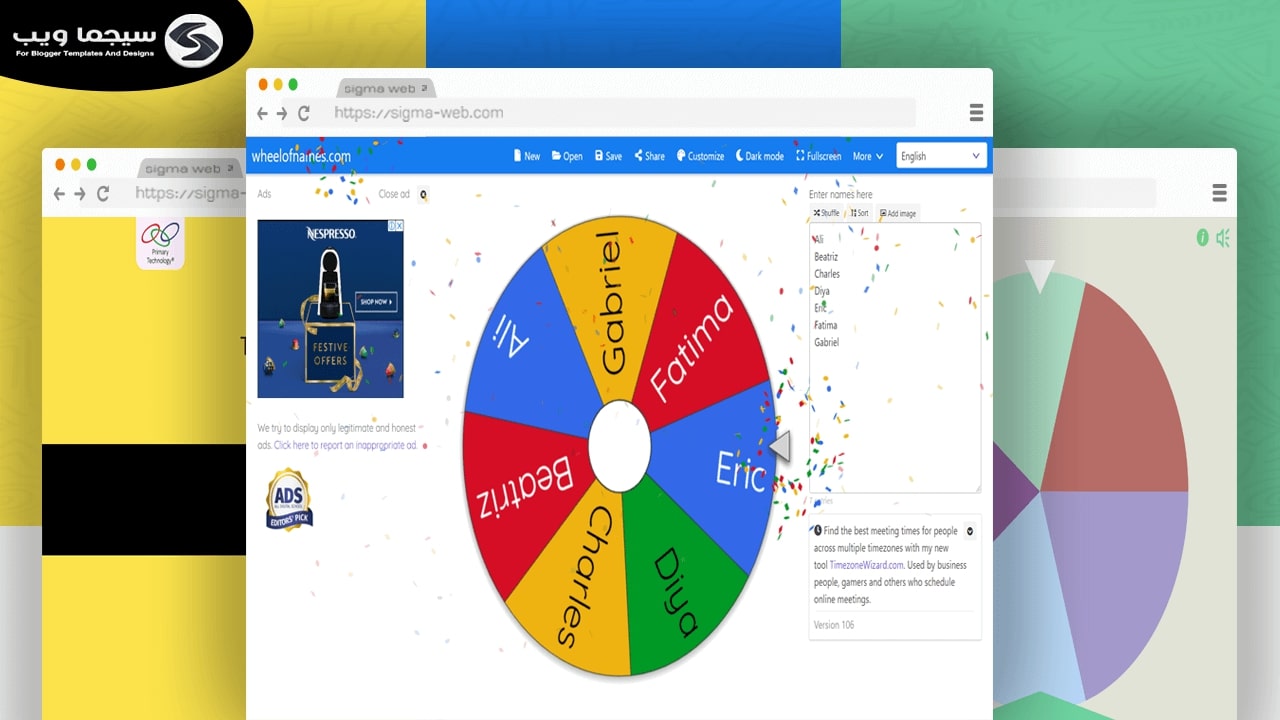Reload the page in front browser window
This screenshot has height=720, width=1280.
tap(304, 114)
